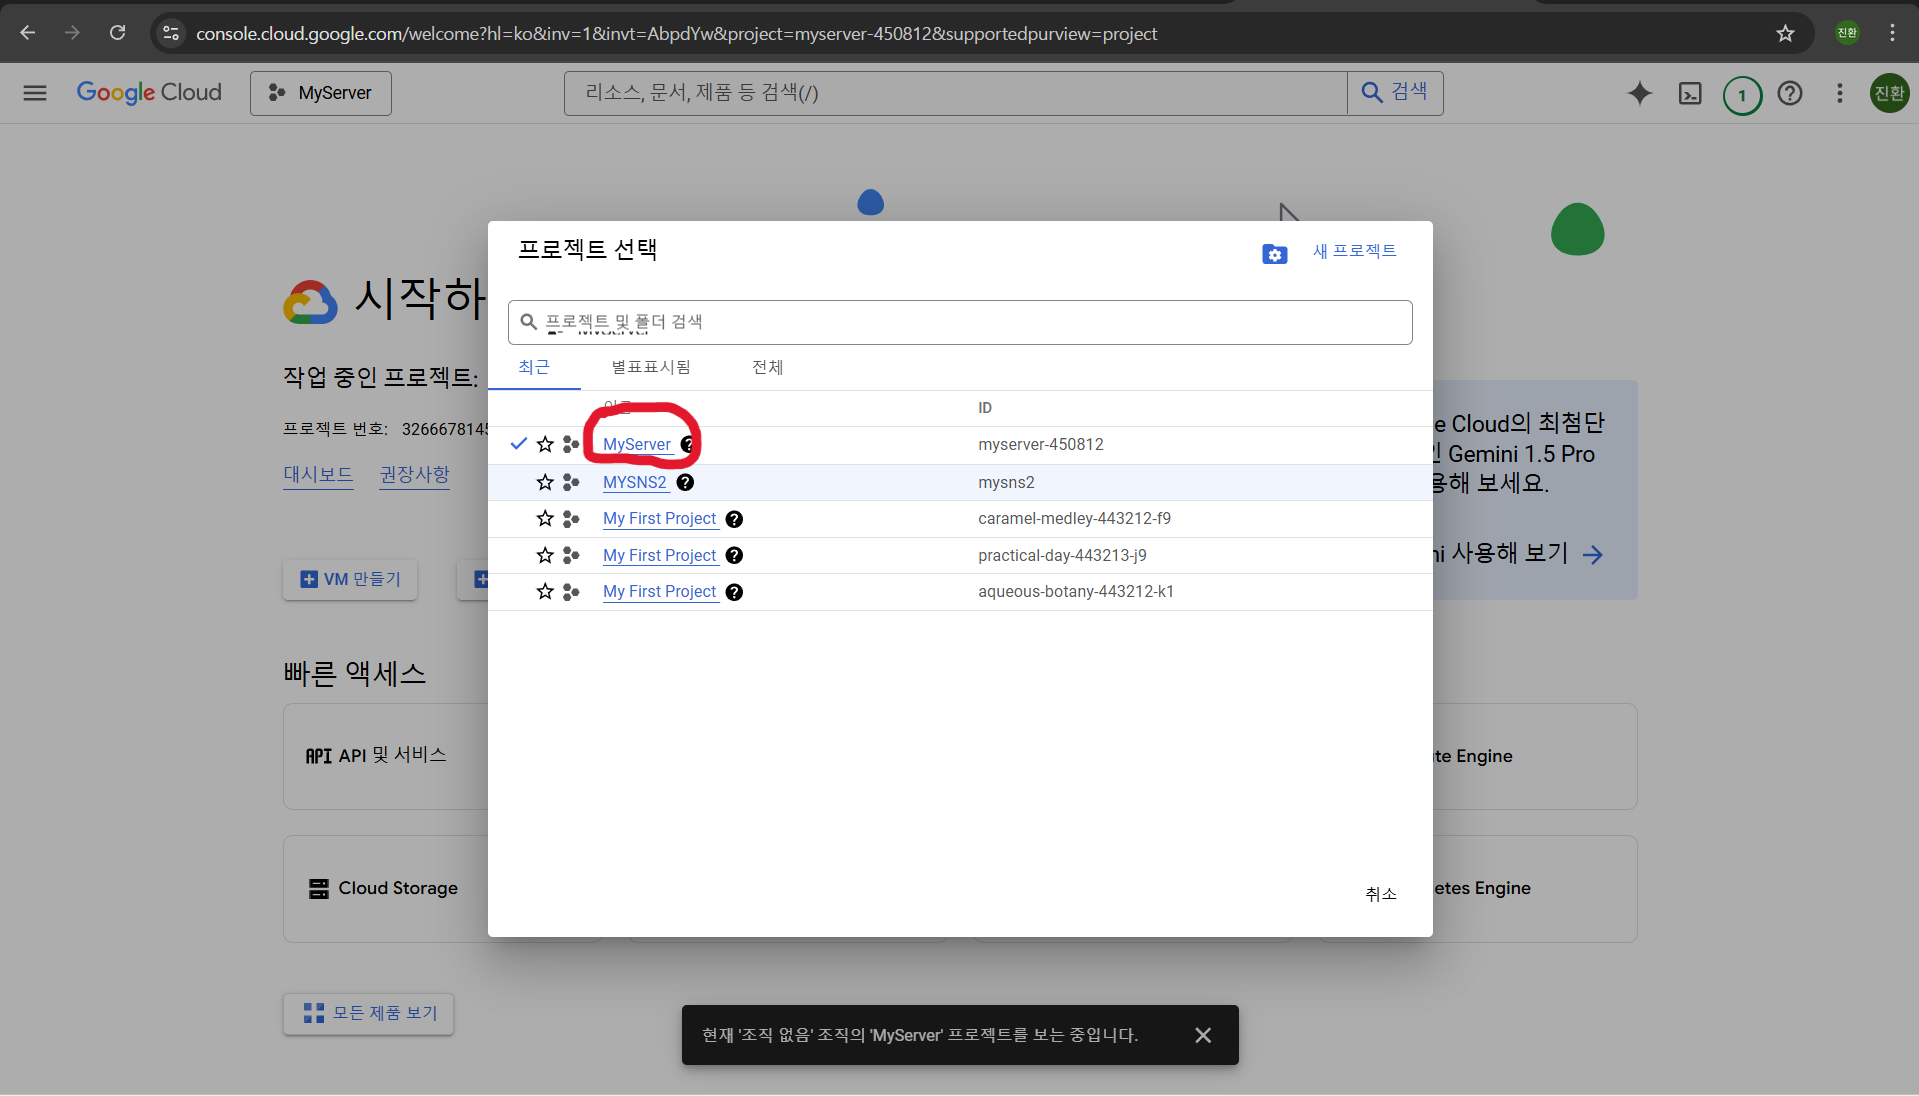Star the caramel-medley My First Project

(x=545, y=518)
